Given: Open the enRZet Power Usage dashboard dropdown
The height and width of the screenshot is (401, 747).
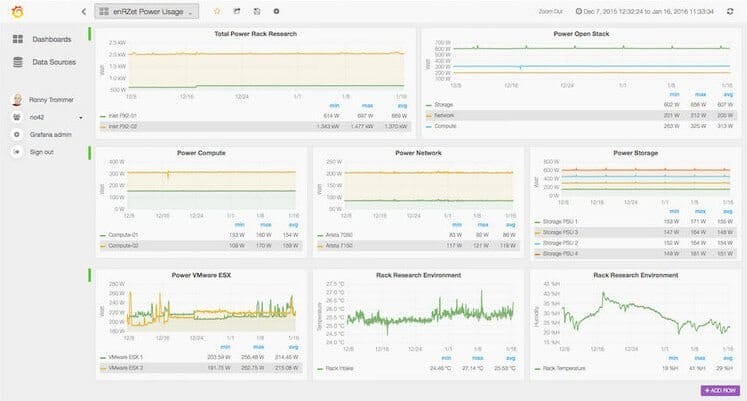Looking at the screenshot, I should (x=147, y=11).
